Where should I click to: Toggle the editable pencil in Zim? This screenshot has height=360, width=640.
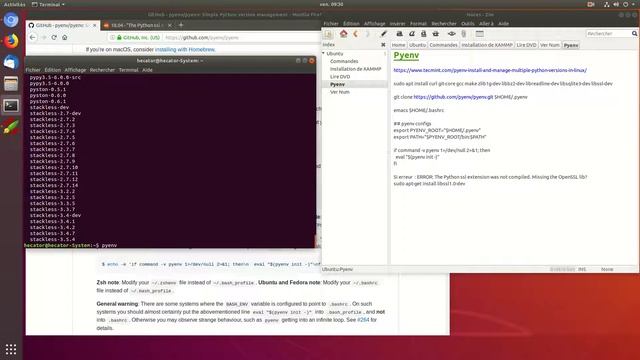click(384, 34)
